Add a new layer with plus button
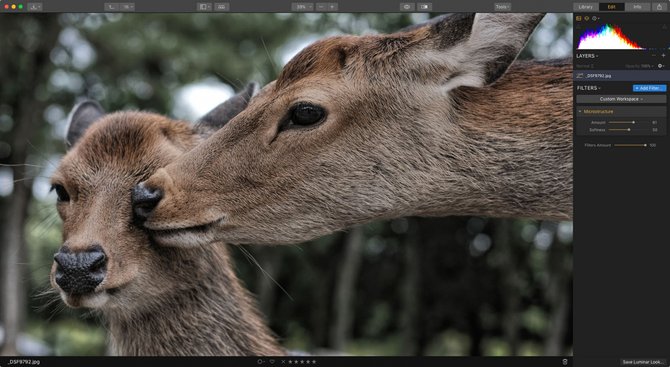Screen dimensions: 670x367 coord(664,56)
